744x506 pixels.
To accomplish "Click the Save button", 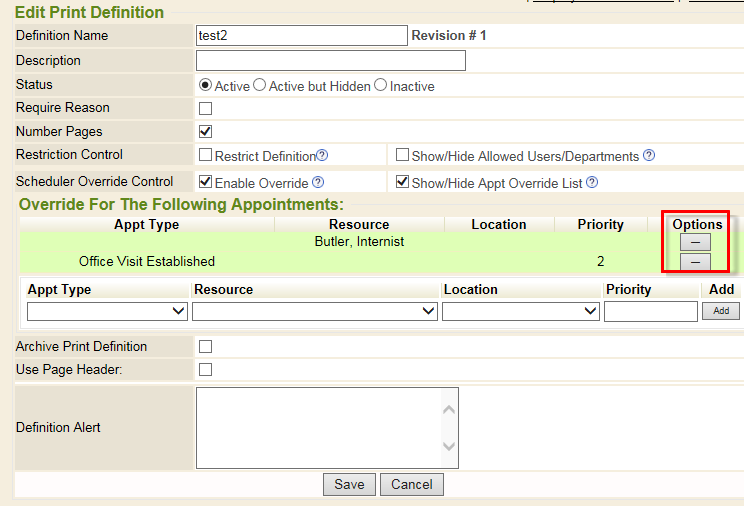I will pyautogui.click(x=349, y=484).
